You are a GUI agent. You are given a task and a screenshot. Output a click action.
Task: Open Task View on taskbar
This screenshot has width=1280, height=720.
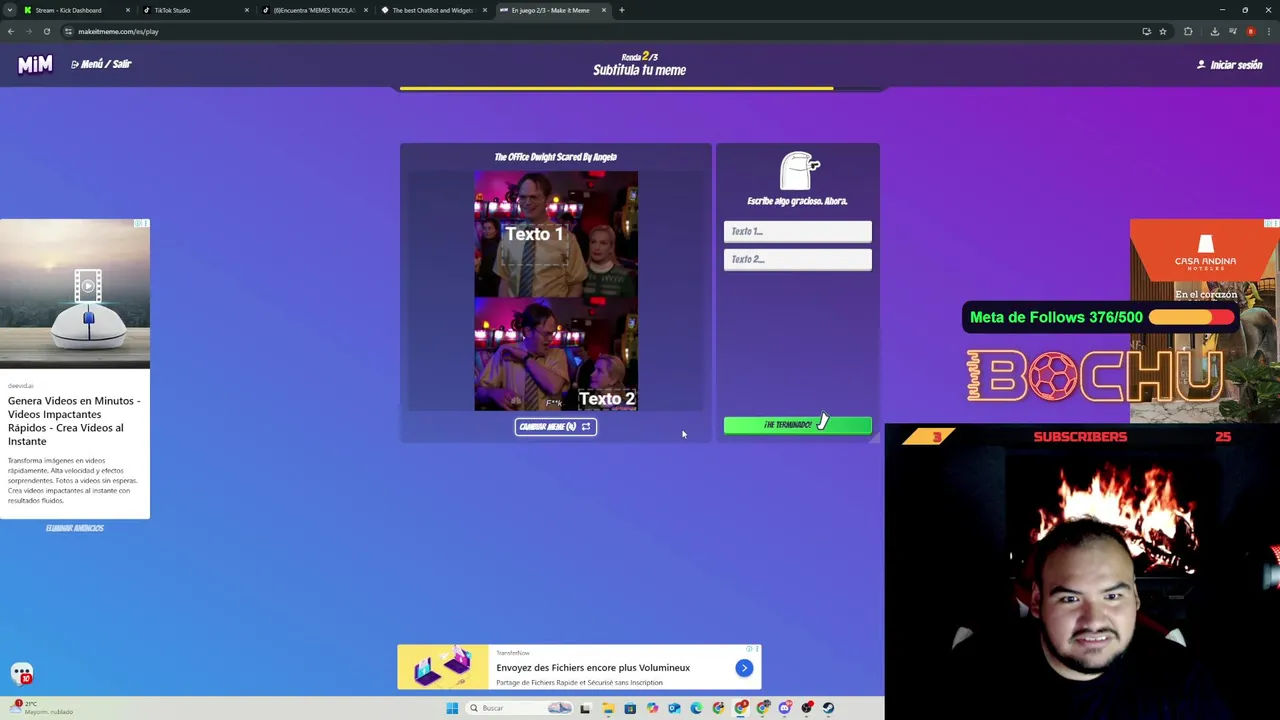pyautogui.click(x=585, y=708)
